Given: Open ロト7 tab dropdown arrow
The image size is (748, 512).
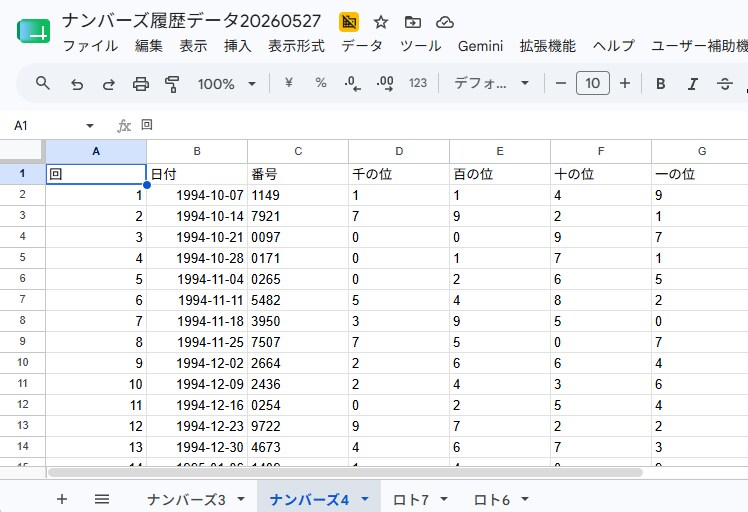Looking at the screenshot, I should point(444,499).
